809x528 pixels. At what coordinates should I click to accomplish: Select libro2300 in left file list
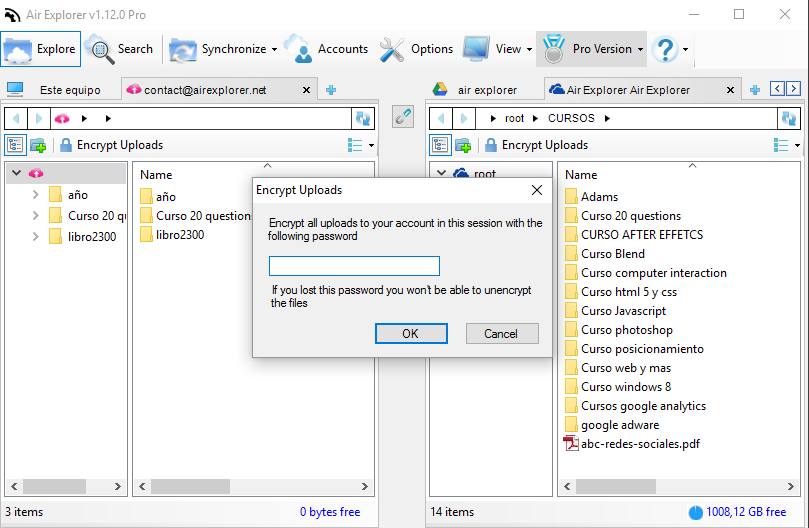173,235
